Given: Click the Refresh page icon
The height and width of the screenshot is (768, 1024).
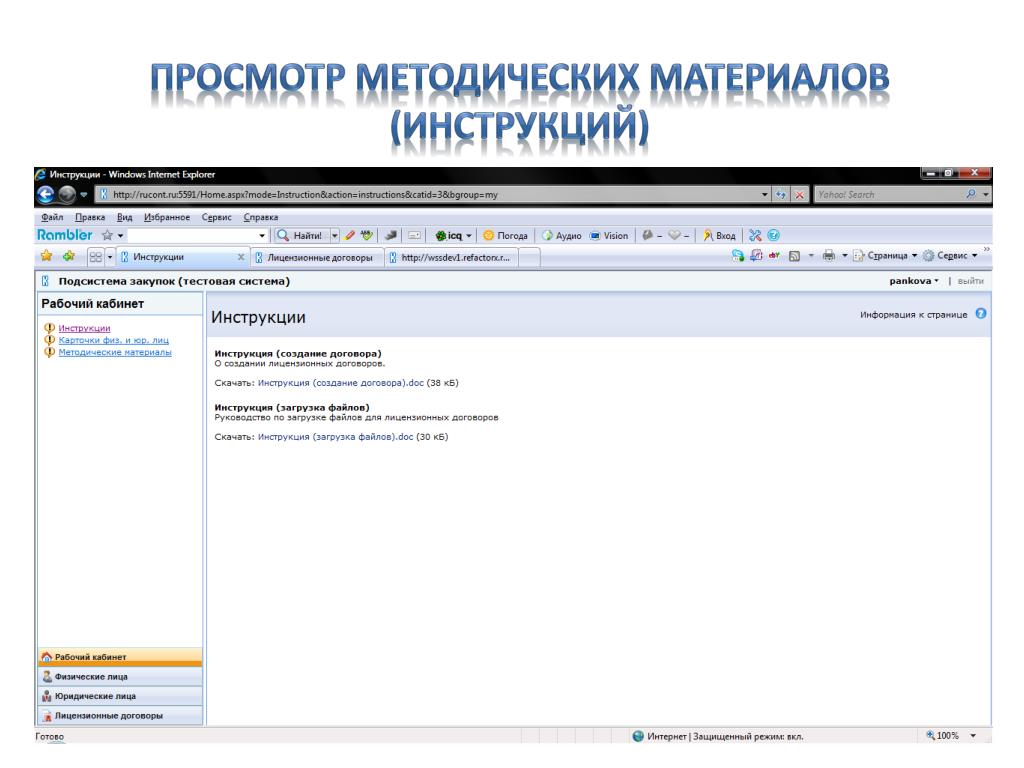Looking at the screenshot, I should pyautogui.click(x=780, y=195).
